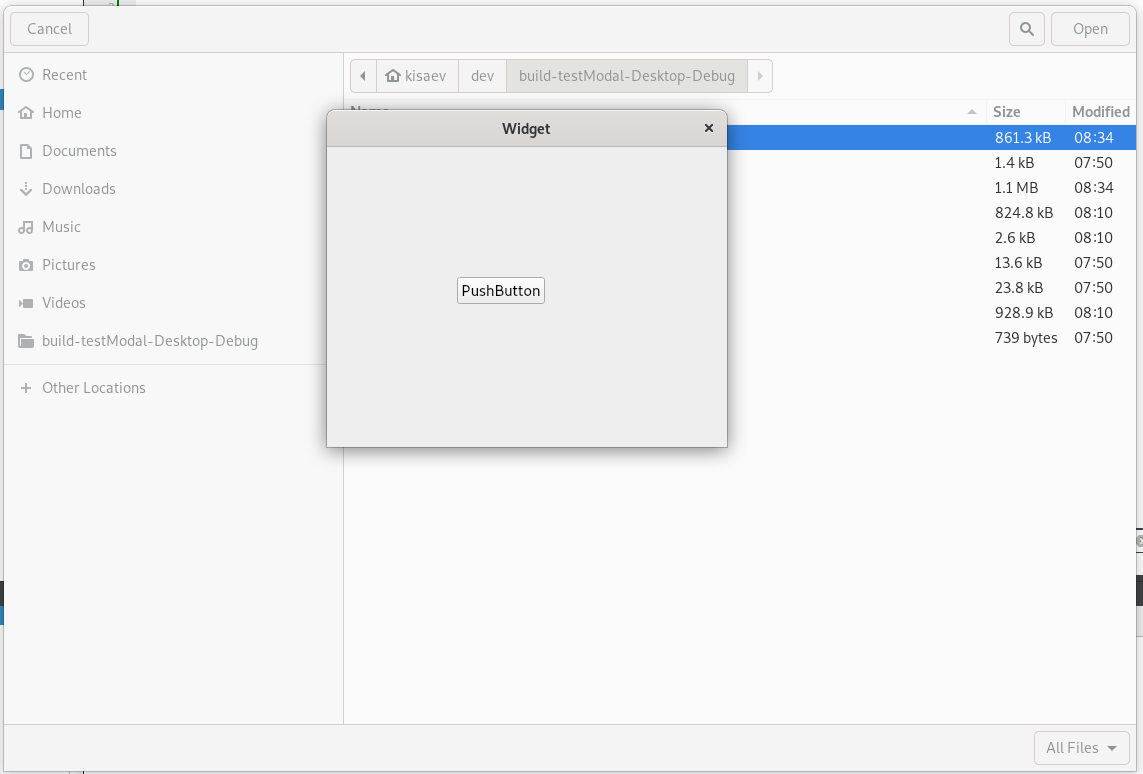This screenshot has height=774, width=1143.
Task: Click the path bar left scroll arrow
Action: tap(363, 76)
